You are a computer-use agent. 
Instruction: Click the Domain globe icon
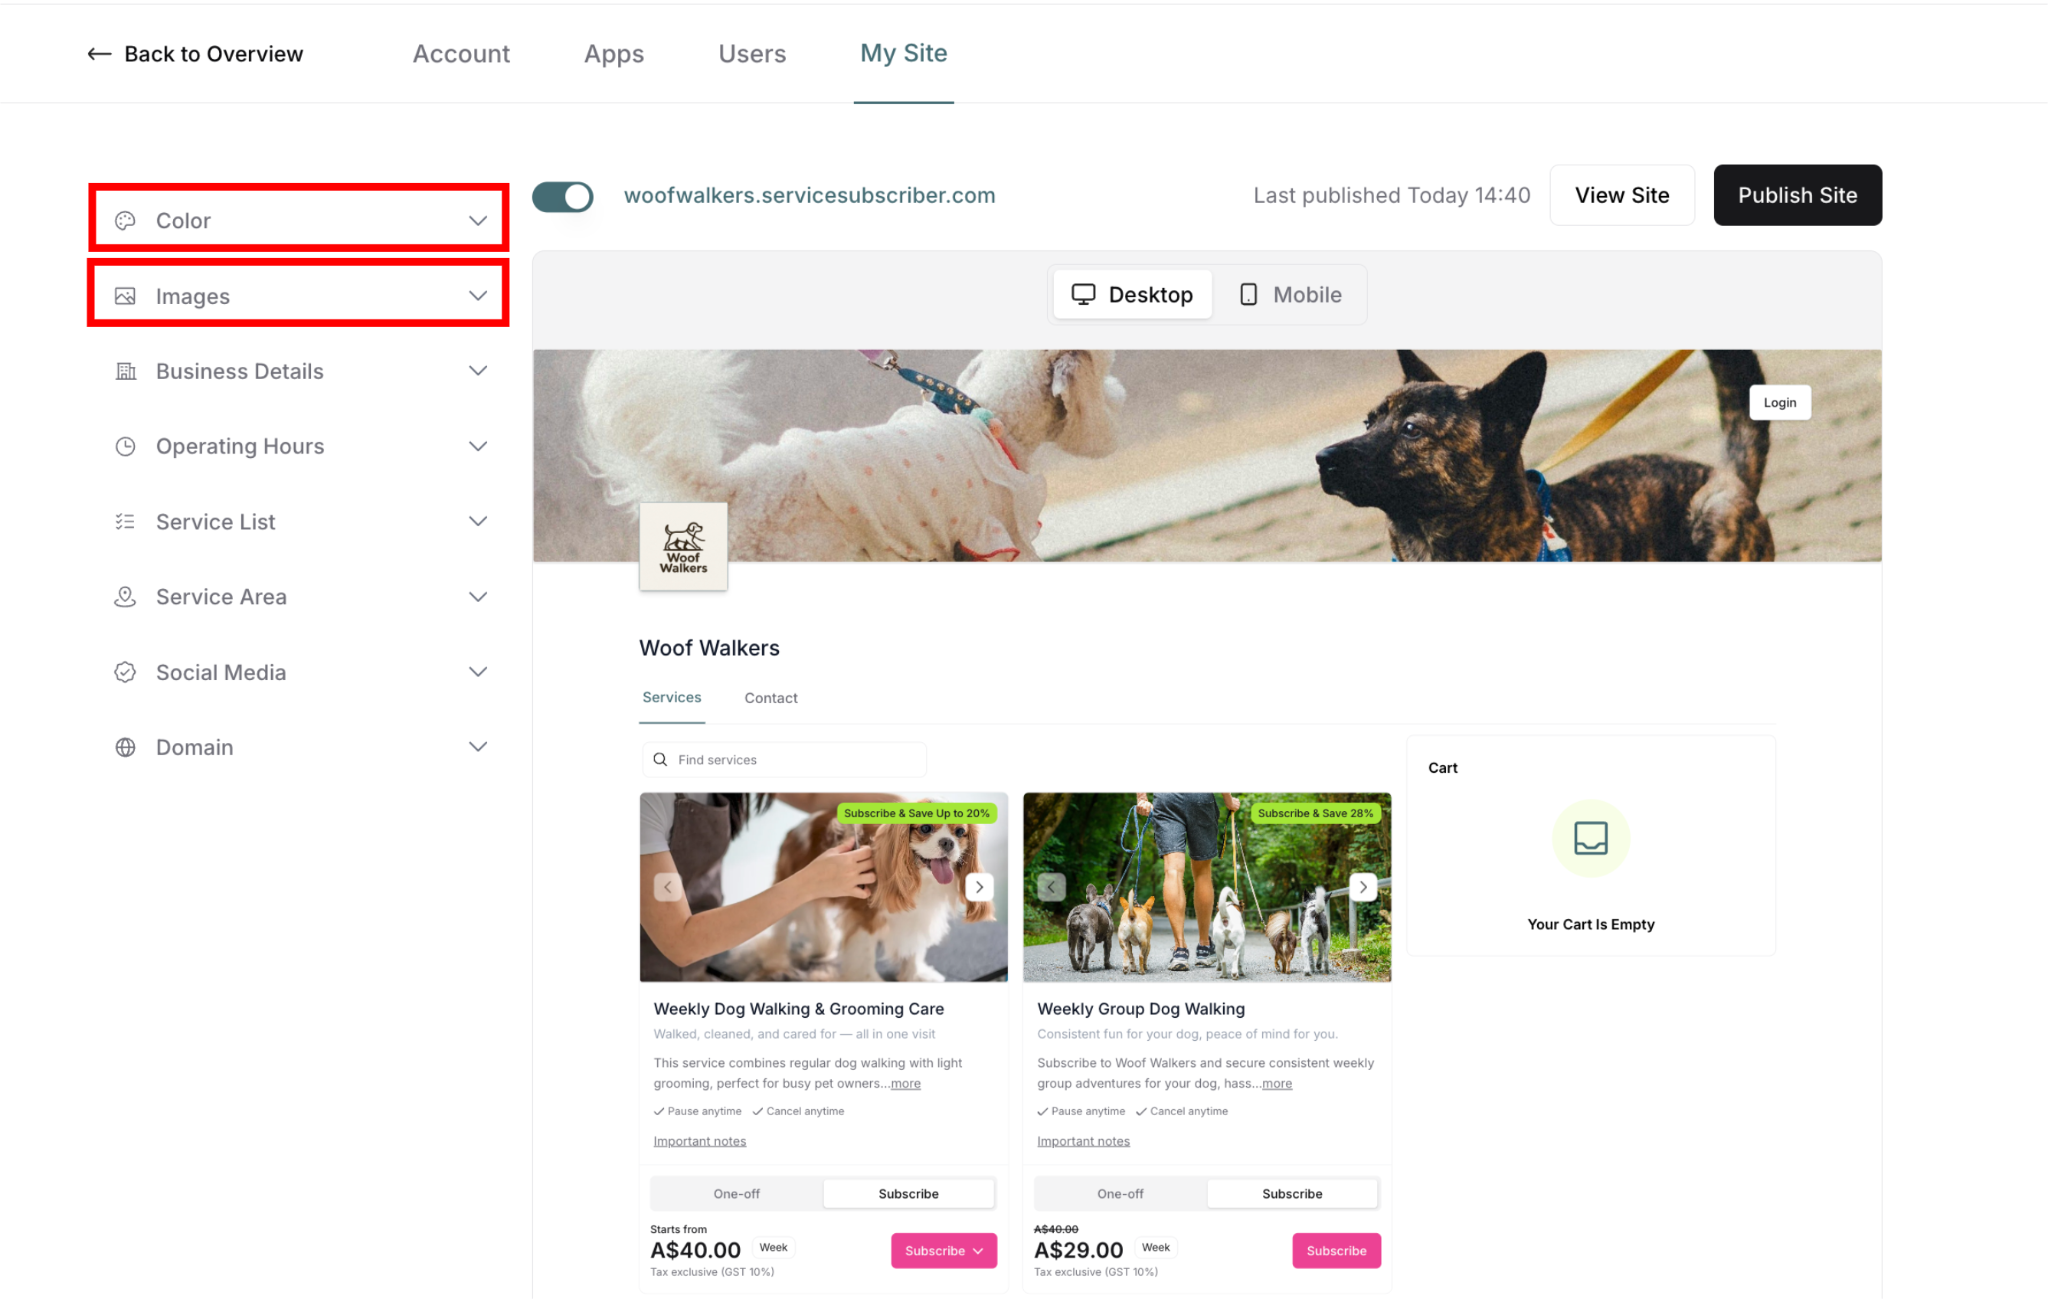125,747
